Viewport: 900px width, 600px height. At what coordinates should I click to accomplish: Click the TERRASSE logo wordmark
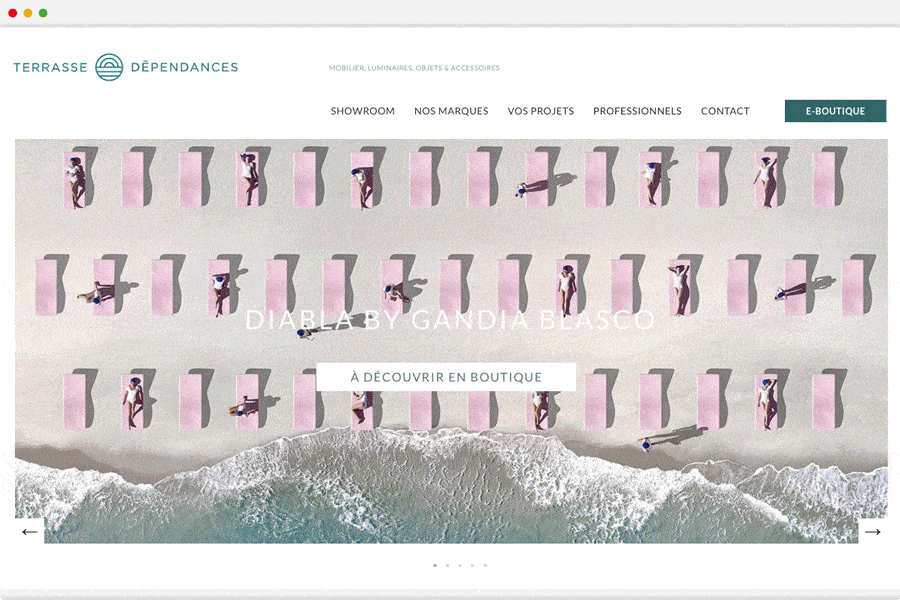click(x=51, y=67)
